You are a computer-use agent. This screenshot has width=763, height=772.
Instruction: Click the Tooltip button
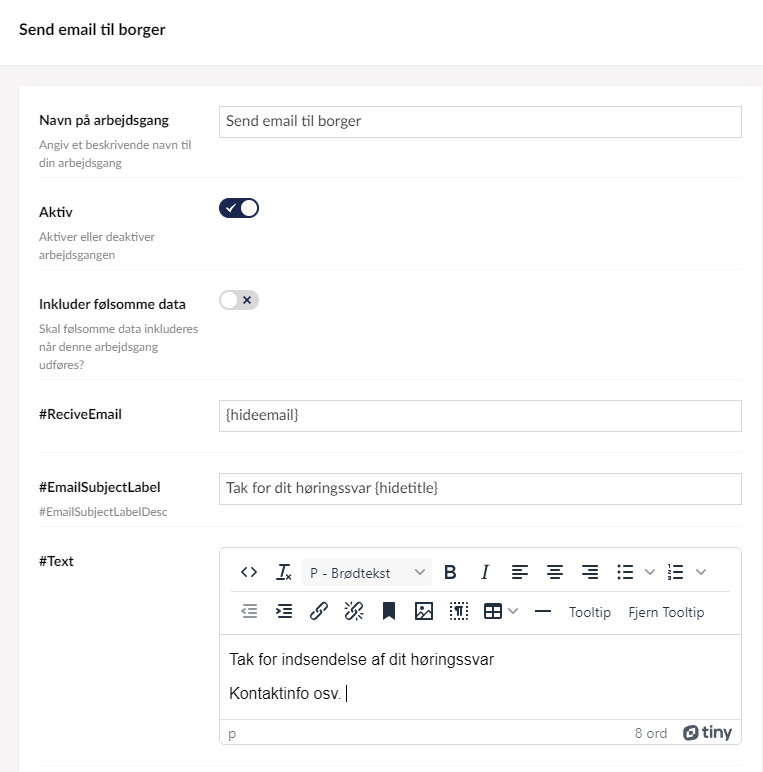(x=590, y=612)
